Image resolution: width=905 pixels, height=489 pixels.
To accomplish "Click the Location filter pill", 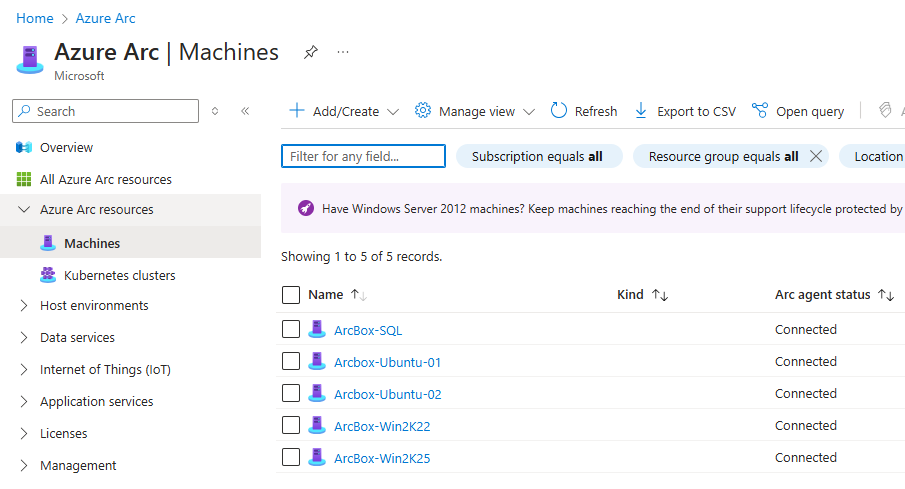I will point(872,156).
